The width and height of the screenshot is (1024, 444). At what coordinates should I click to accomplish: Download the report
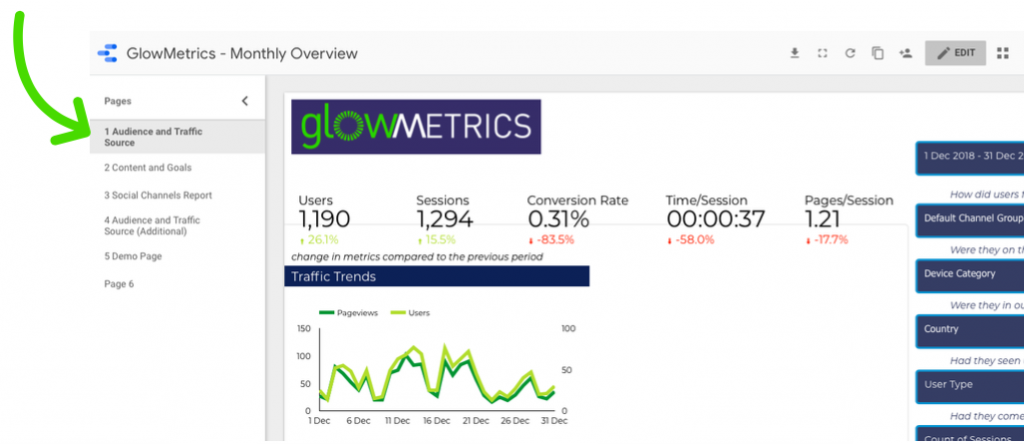795,54
